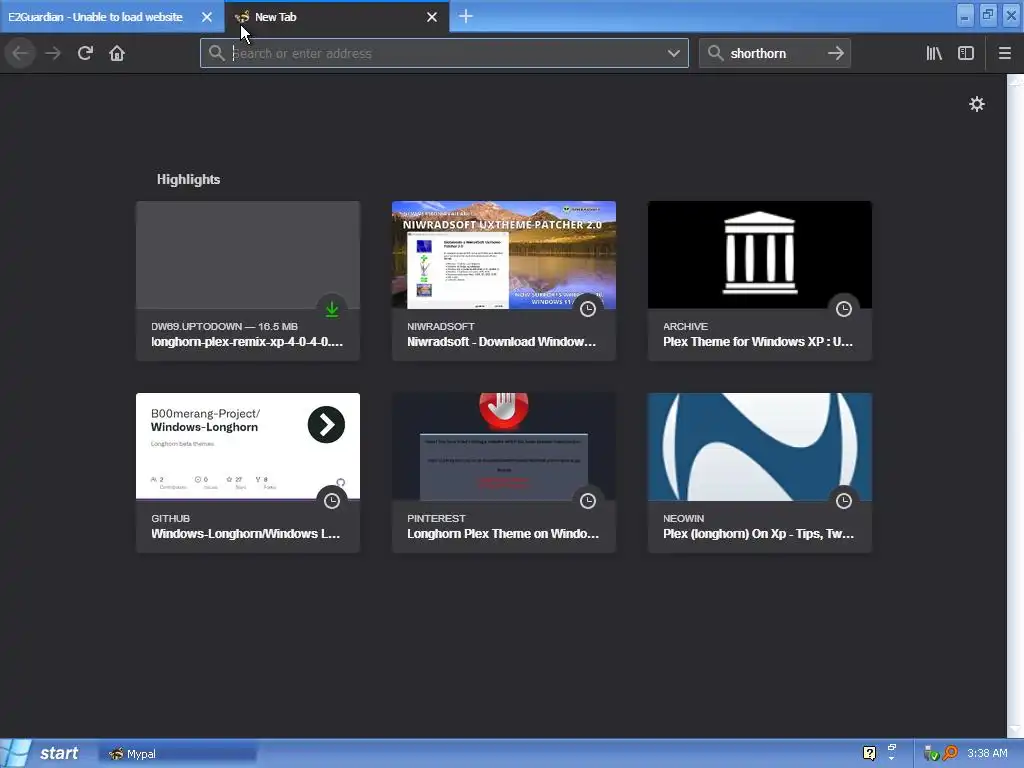Toggle the sidebar view icon

966,53
